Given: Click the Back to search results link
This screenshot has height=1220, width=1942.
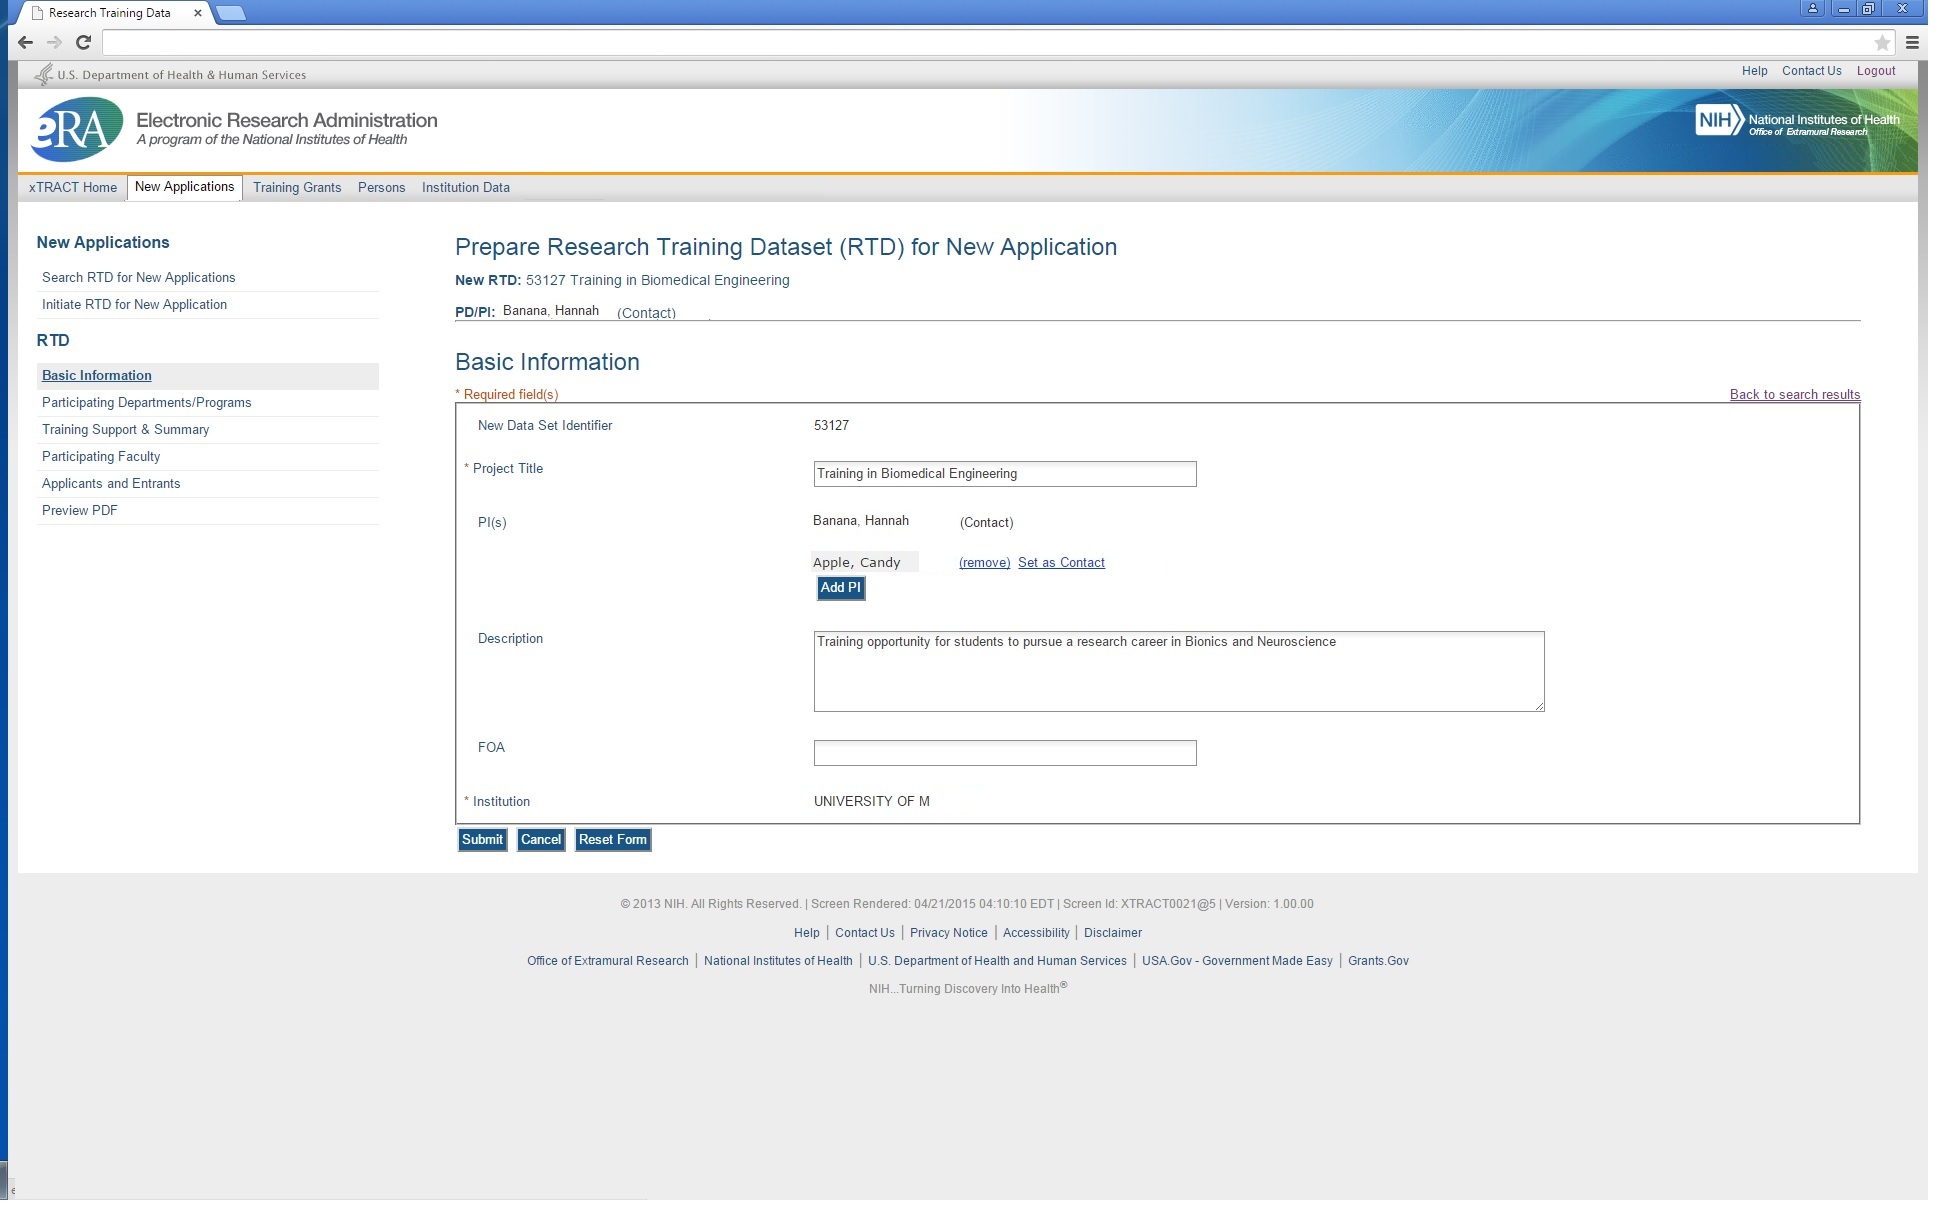Looking at the screenshot, I should pyautogui.click(x=1794, y=394).
